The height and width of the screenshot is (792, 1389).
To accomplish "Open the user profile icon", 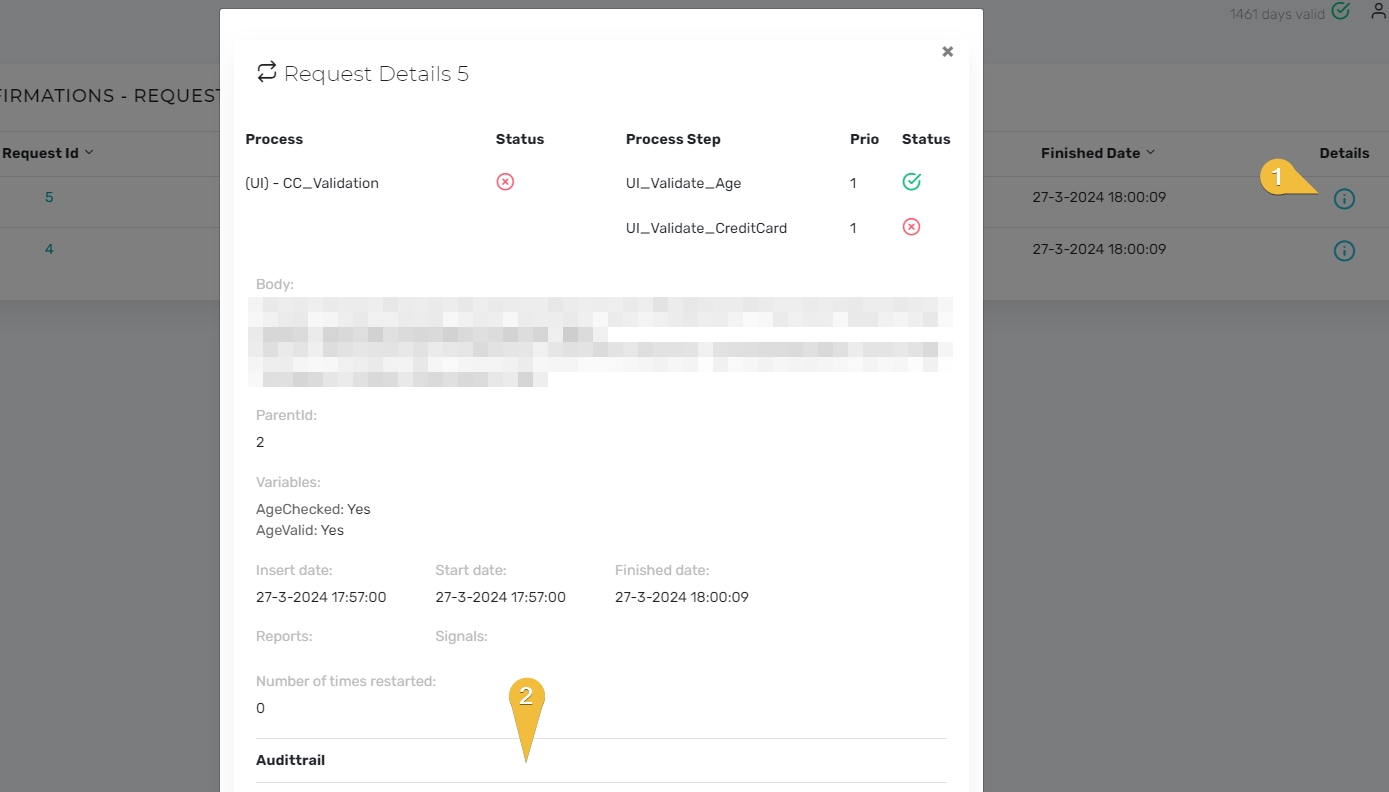I will [x=1379, y=10].
